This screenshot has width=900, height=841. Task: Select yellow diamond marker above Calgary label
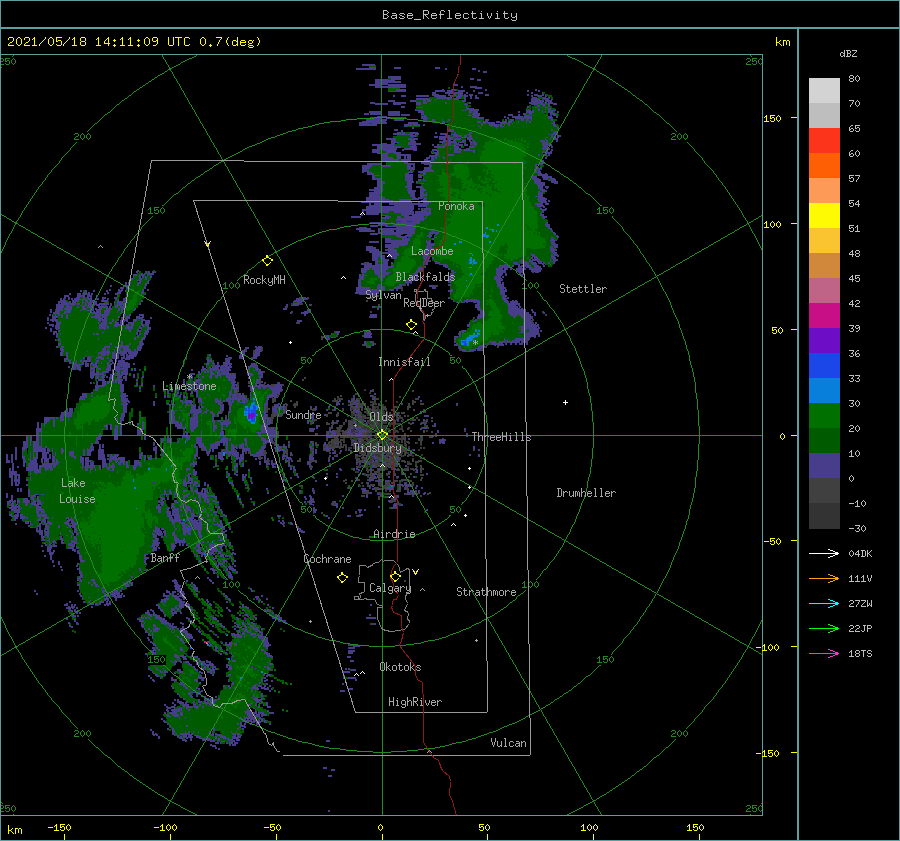tap(395, 576)
